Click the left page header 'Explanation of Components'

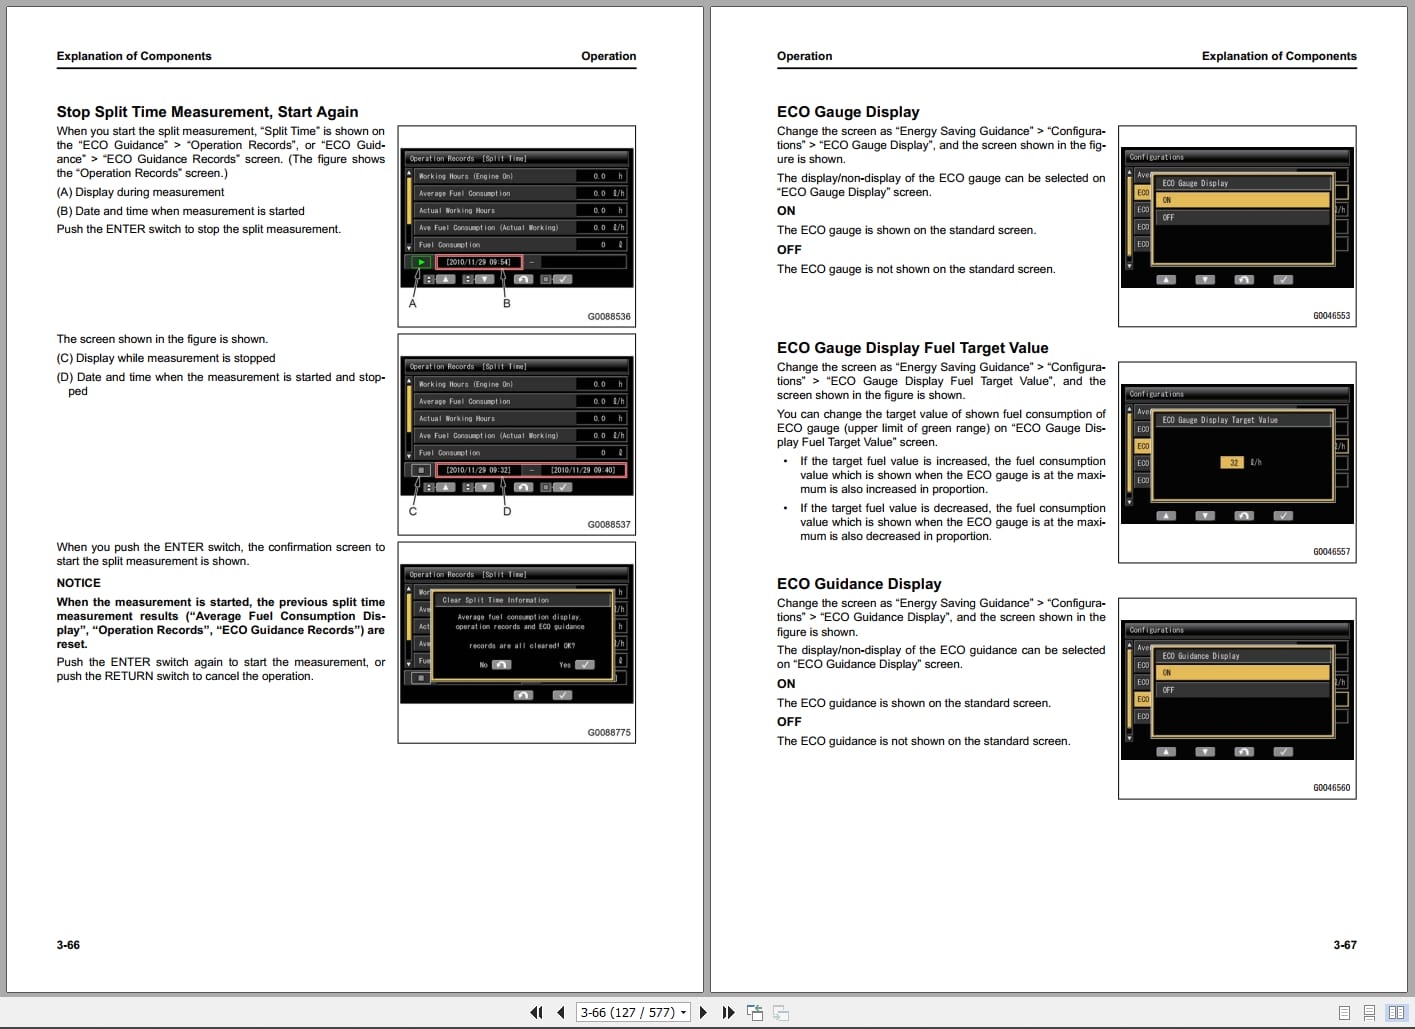(134, 56)
